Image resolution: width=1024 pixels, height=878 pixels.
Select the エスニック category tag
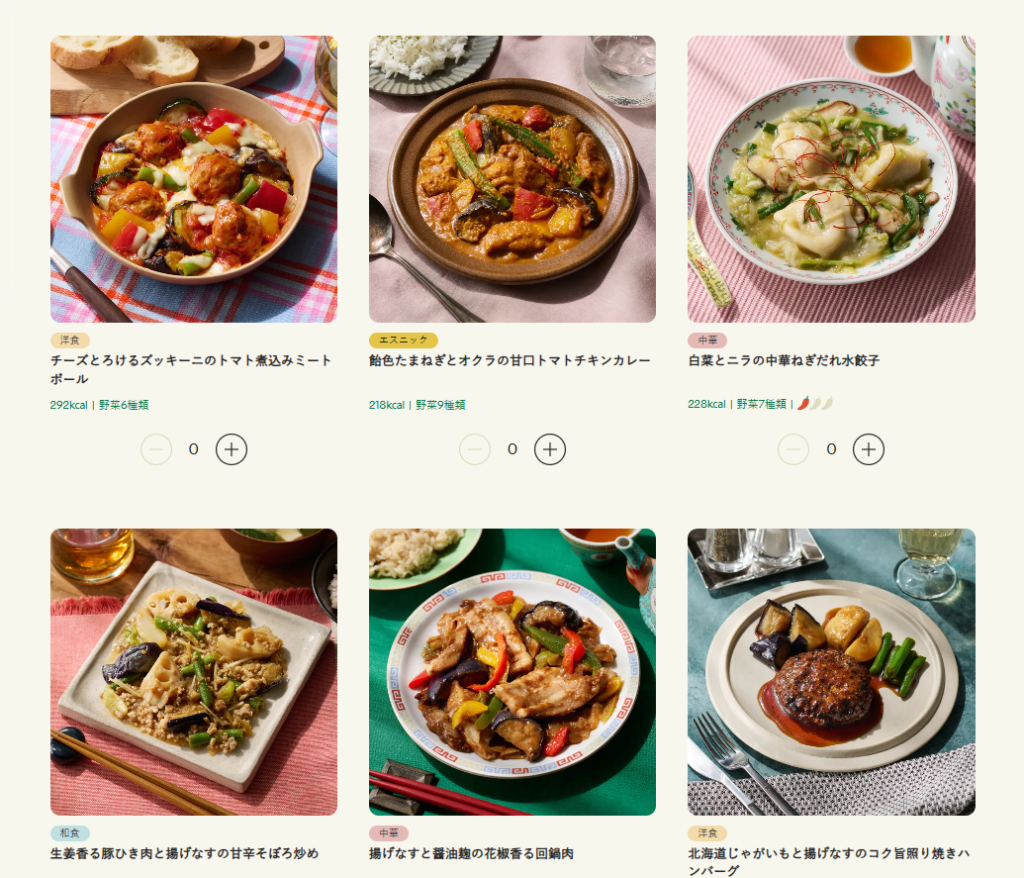click(x=403, y=340)
